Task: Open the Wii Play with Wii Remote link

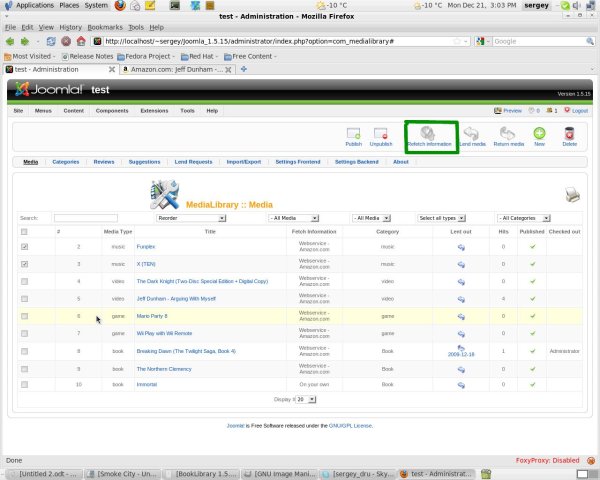Action: (x=164, y=333)
